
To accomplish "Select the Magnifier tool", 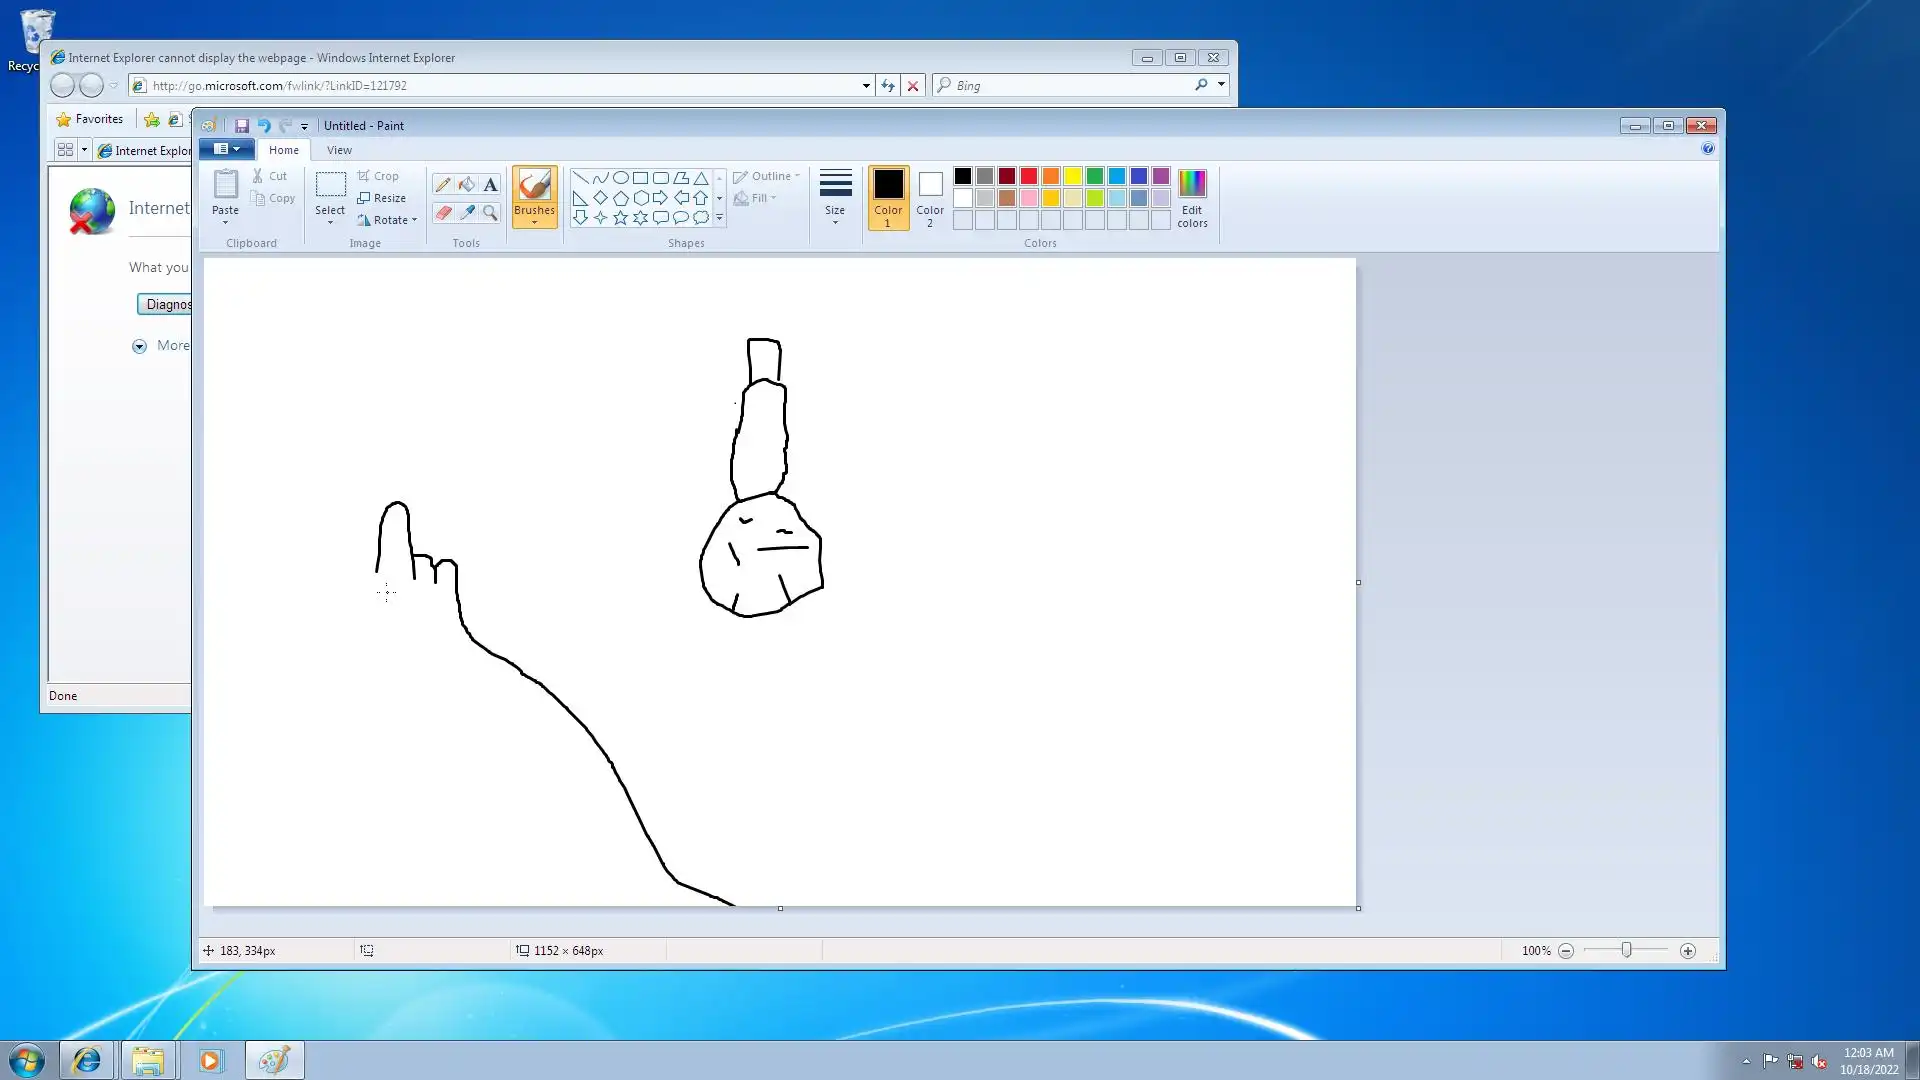I will pyautogui.click(x=490, y=212).
